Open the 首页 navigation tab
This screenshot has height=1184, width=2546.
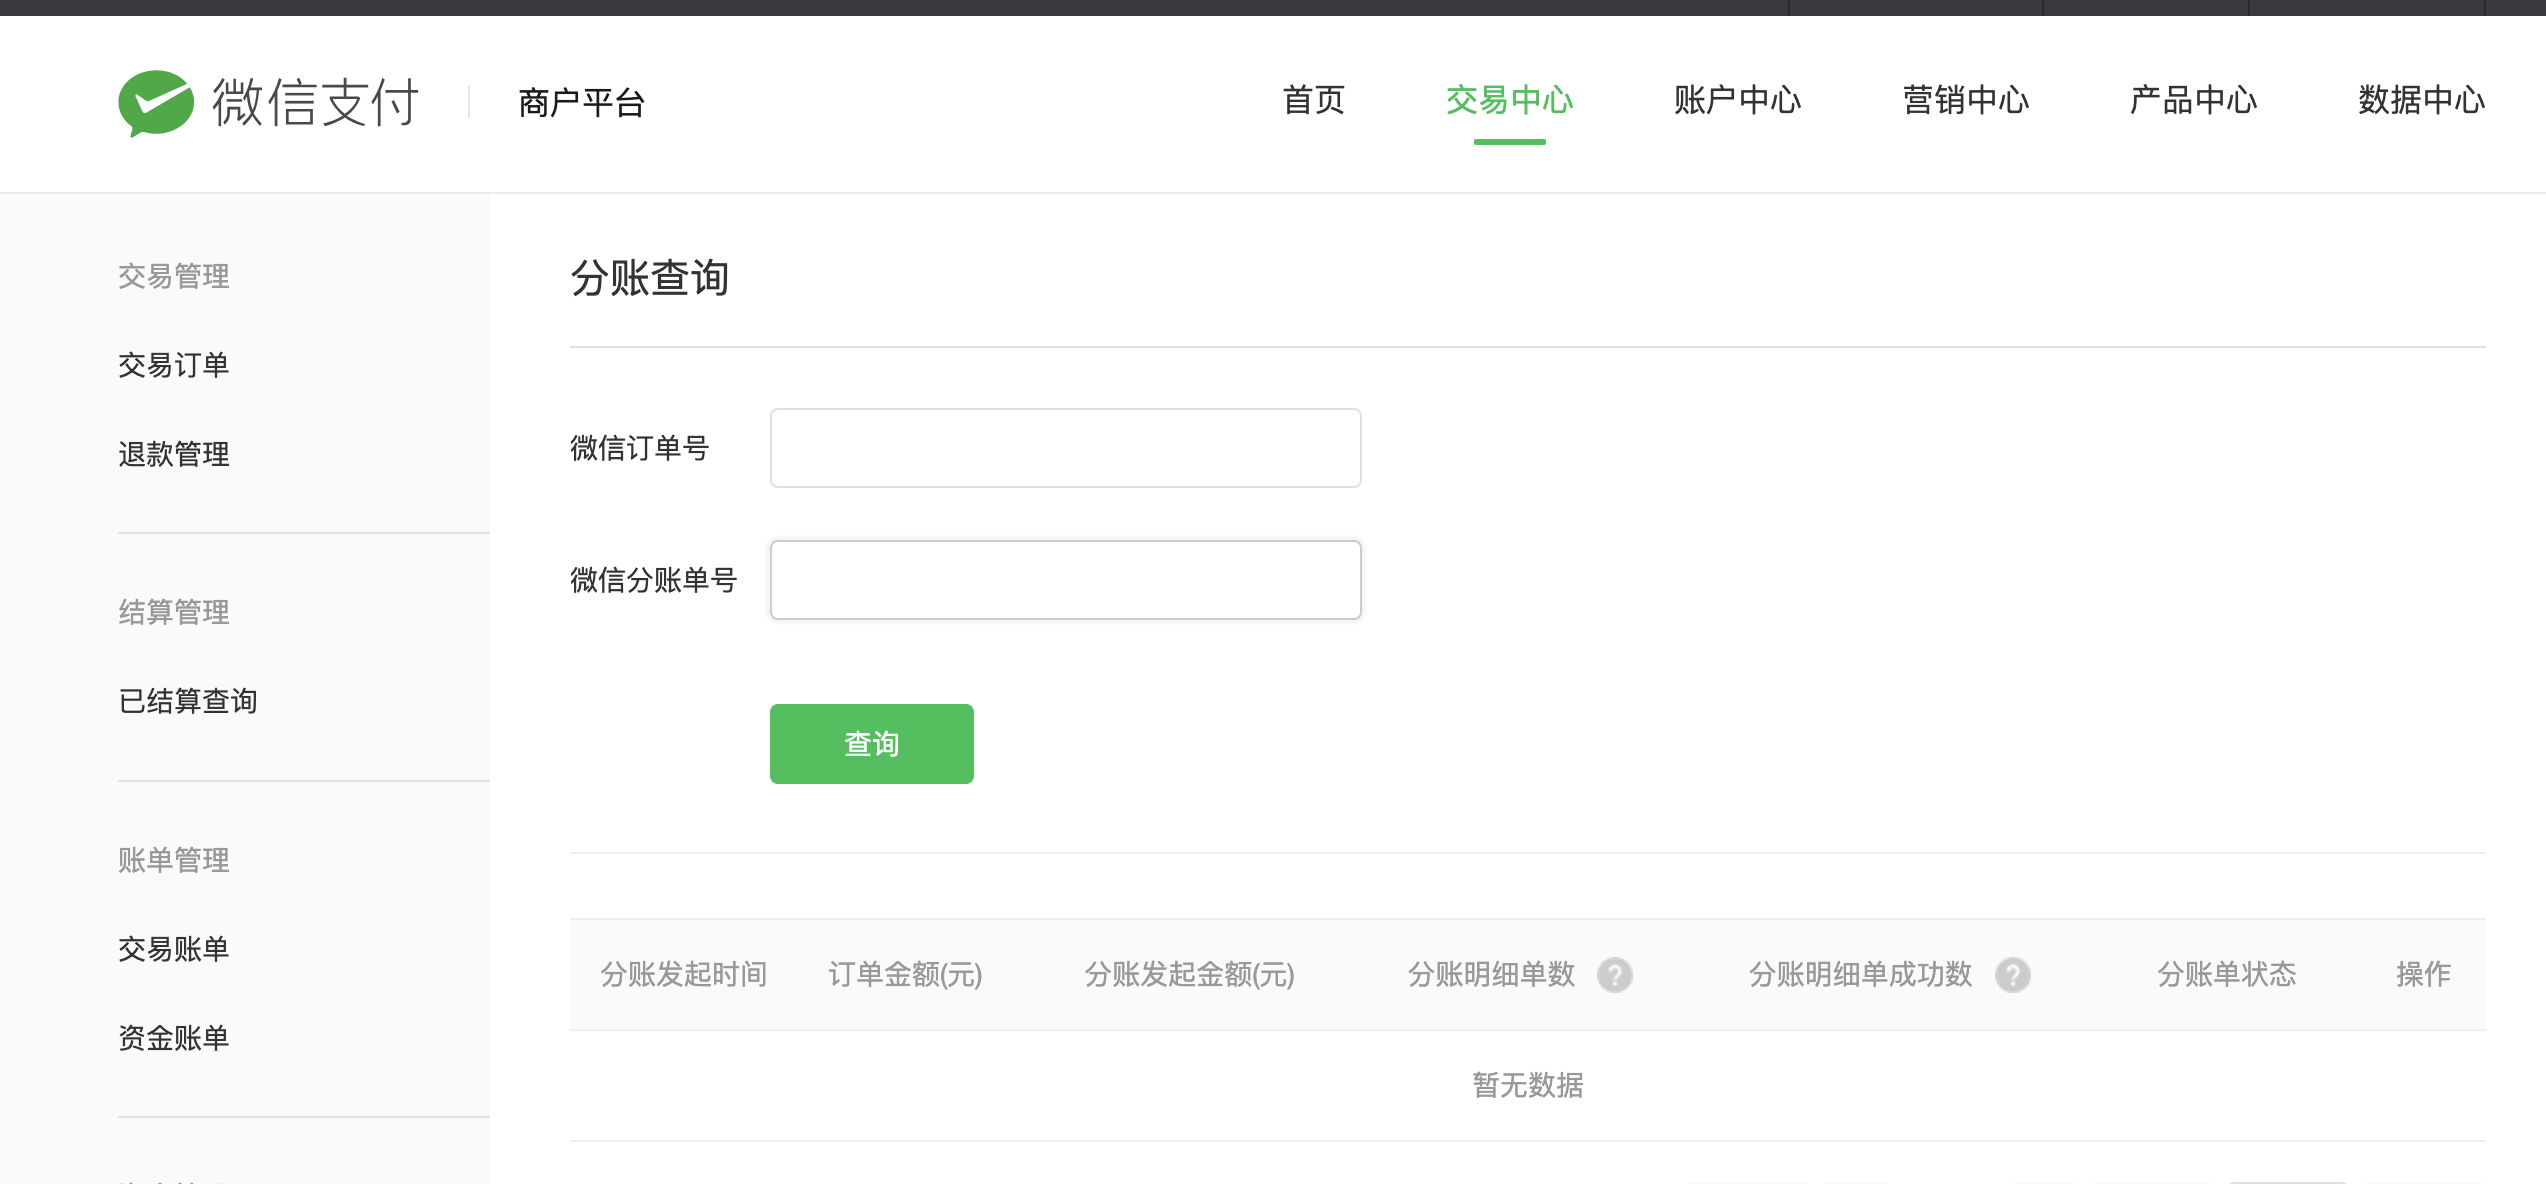[x=1313, y=100]
